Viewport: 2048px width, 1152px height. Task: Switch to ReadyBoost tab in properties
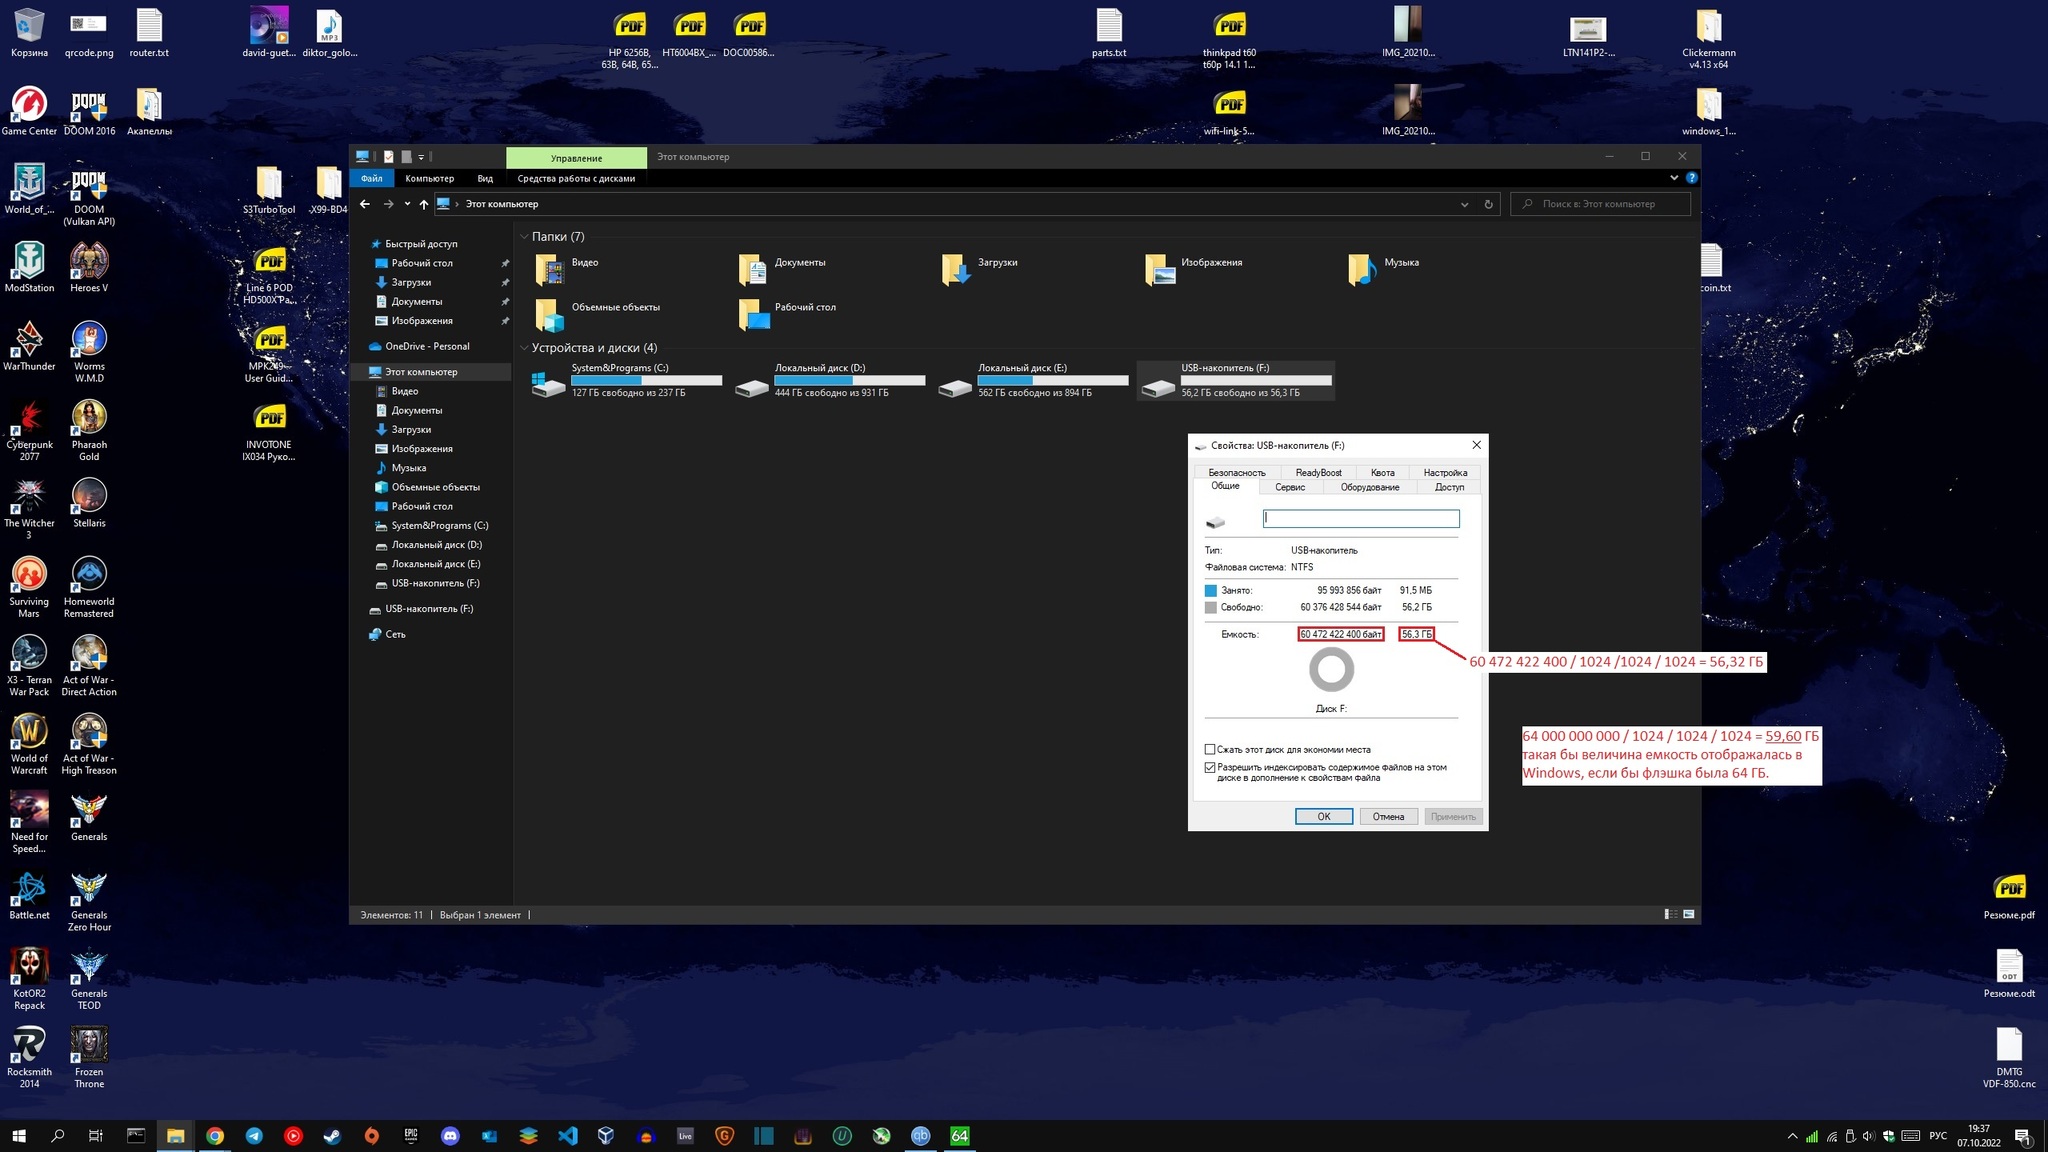coord(1318,472)
